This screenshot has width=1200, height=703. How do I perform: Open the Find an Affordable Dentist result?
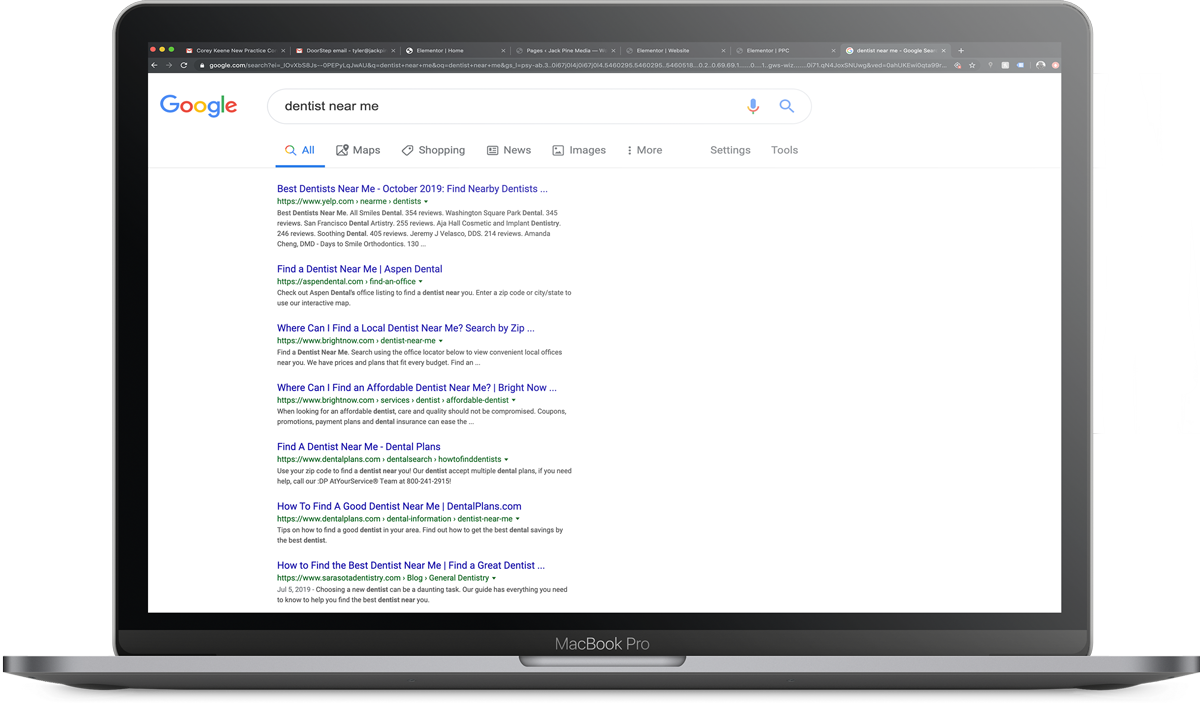click(x=417, y=387)
